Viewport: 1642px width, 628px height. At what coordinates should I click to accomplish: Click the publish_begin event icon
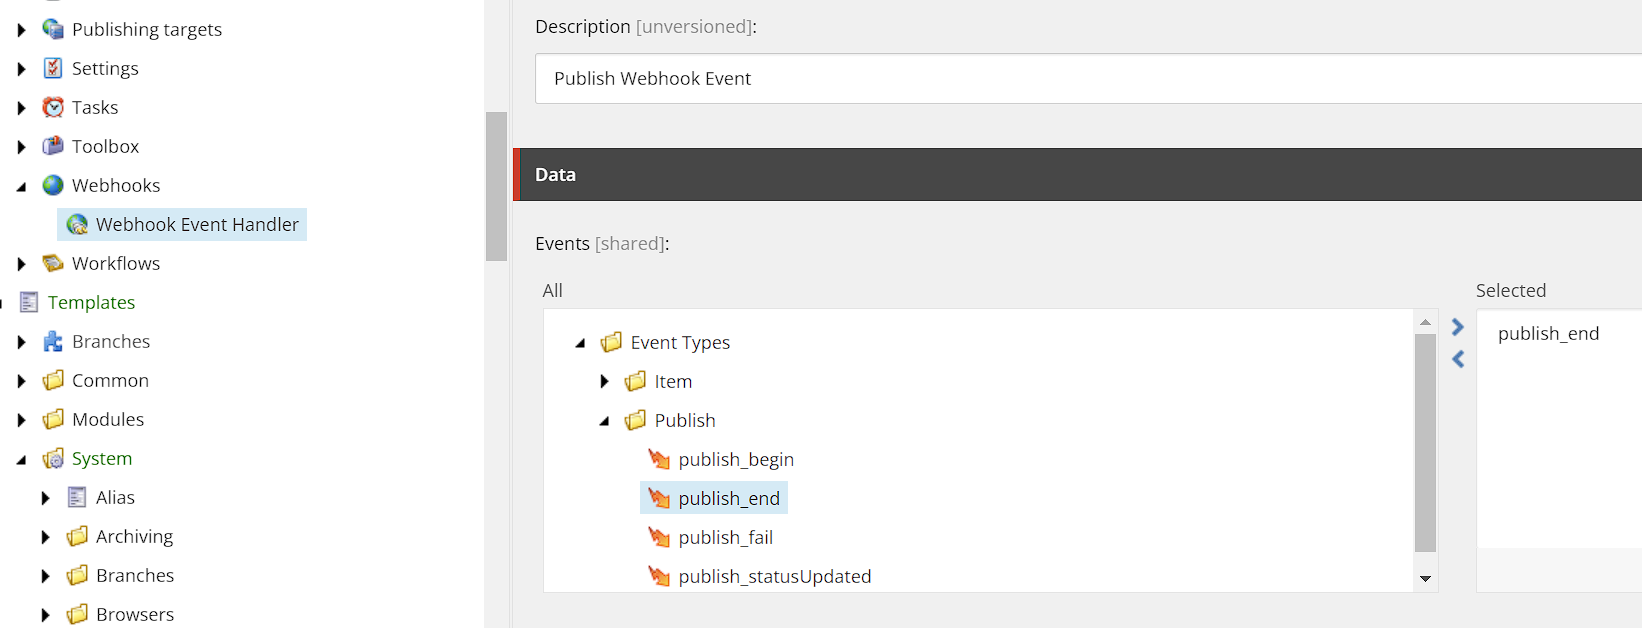pos(659,459)
